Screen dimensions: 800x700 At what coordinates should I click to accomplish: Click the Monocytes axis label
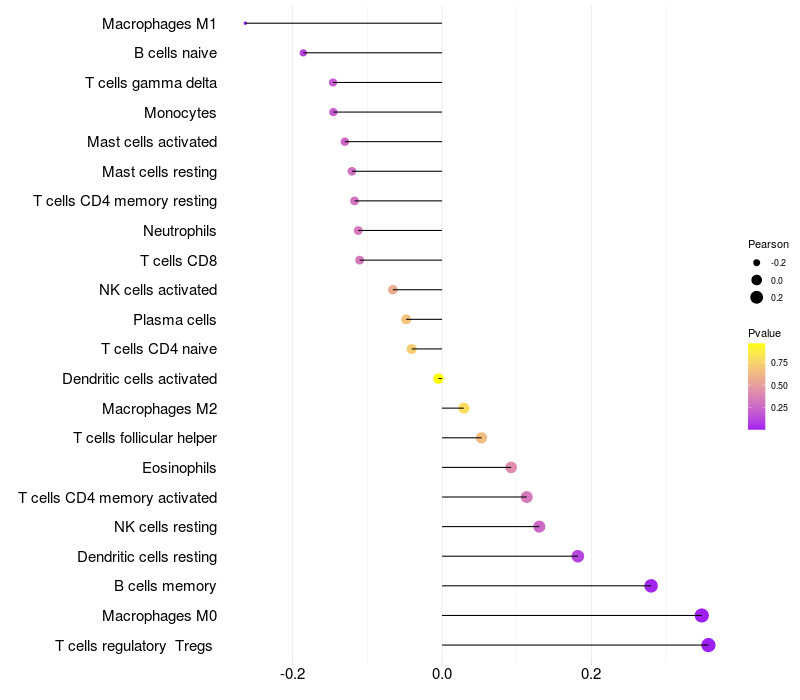(x=180, y=112)
